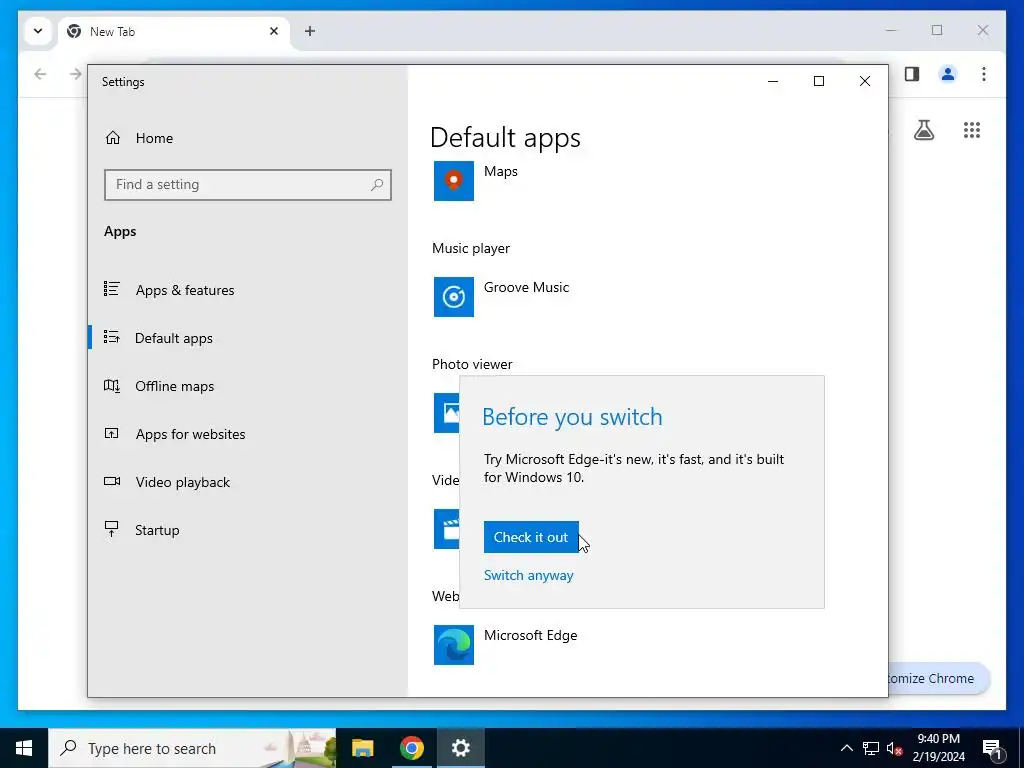1024x768 pixels.
Task: Click the Startup icon in sidebar
Action: point(112,529)
